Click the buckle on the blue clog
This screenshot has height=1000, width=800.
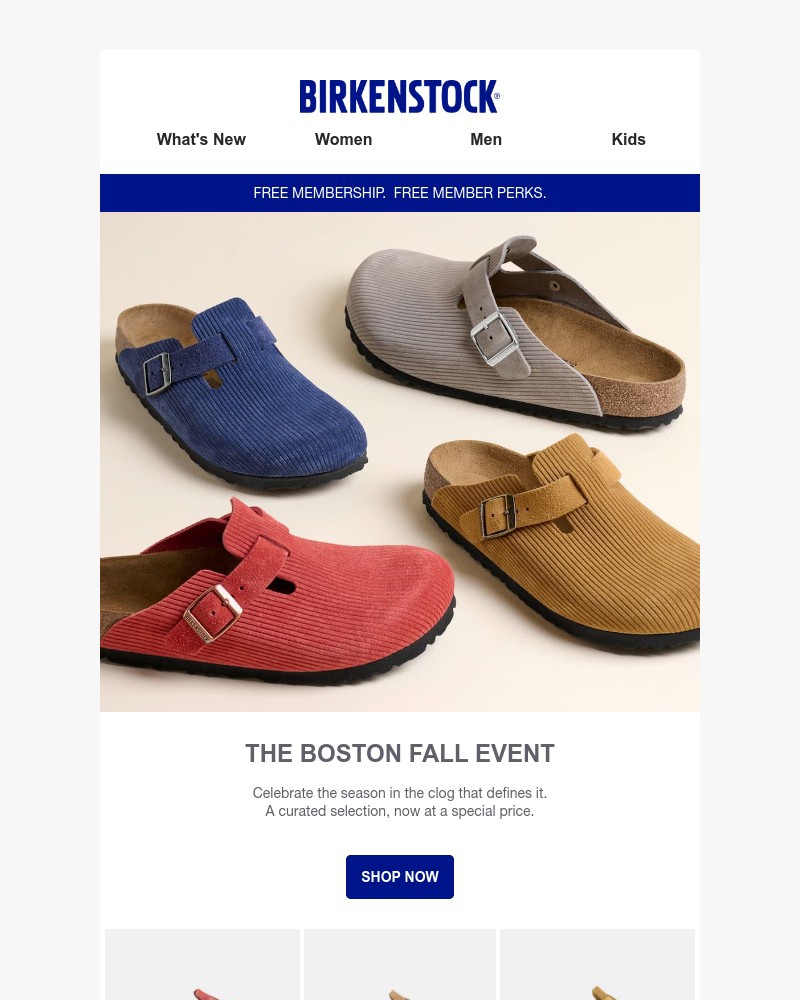(157, 374)
